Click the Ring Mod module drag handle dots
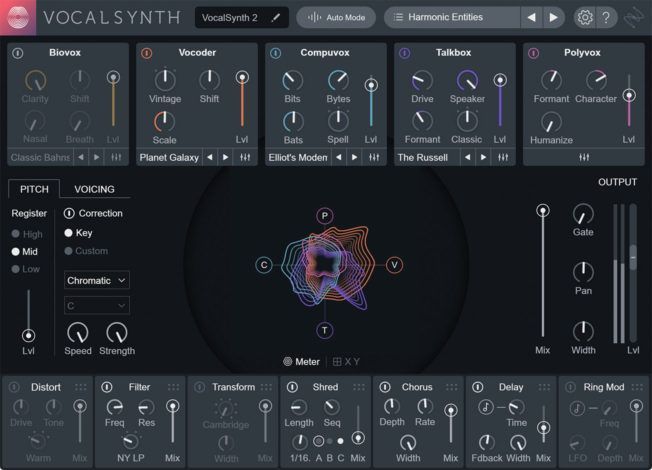 click(x=637, y=387)
